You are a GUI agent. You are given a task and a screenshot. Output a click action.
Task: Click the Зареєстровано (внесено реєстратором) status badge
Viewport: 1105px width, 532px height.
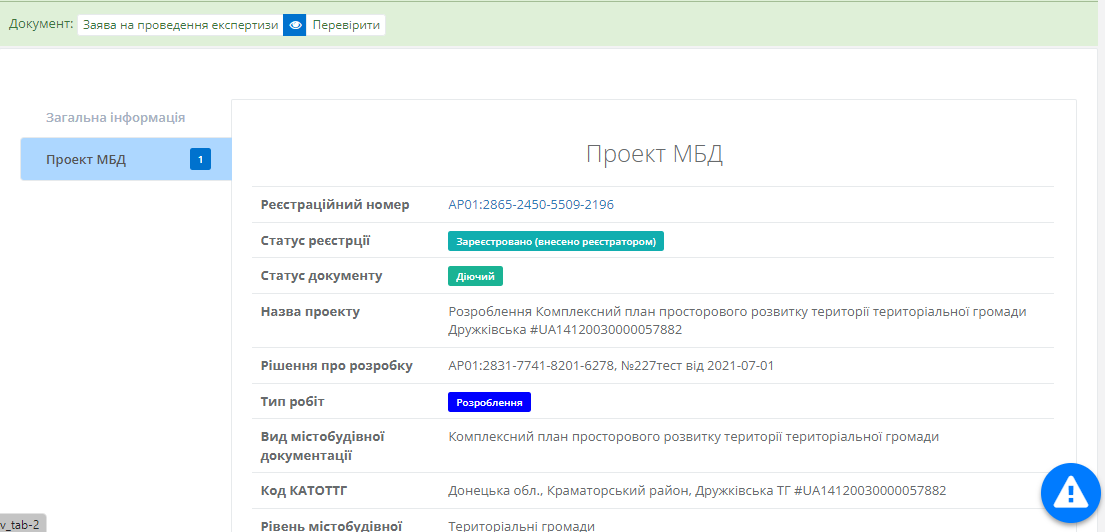click(555, 241)
